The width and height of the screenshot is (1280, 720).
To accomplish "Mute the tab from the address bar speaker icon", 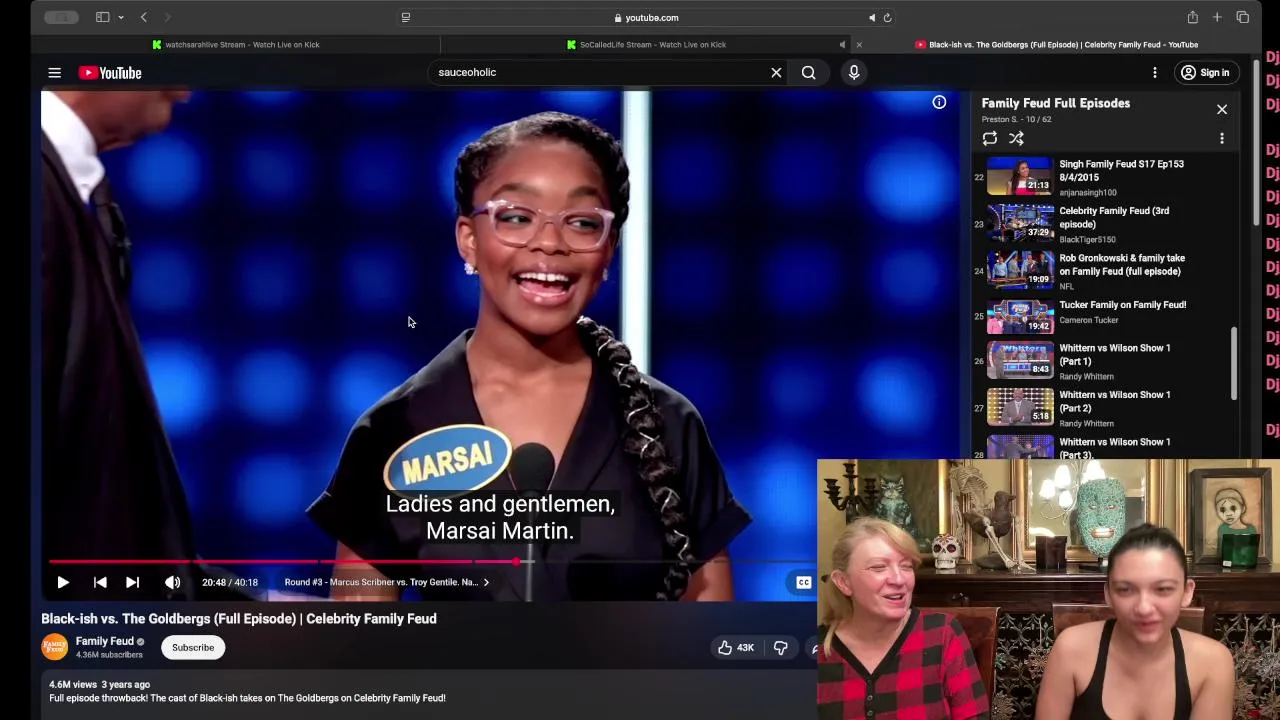I will (872, 17).
